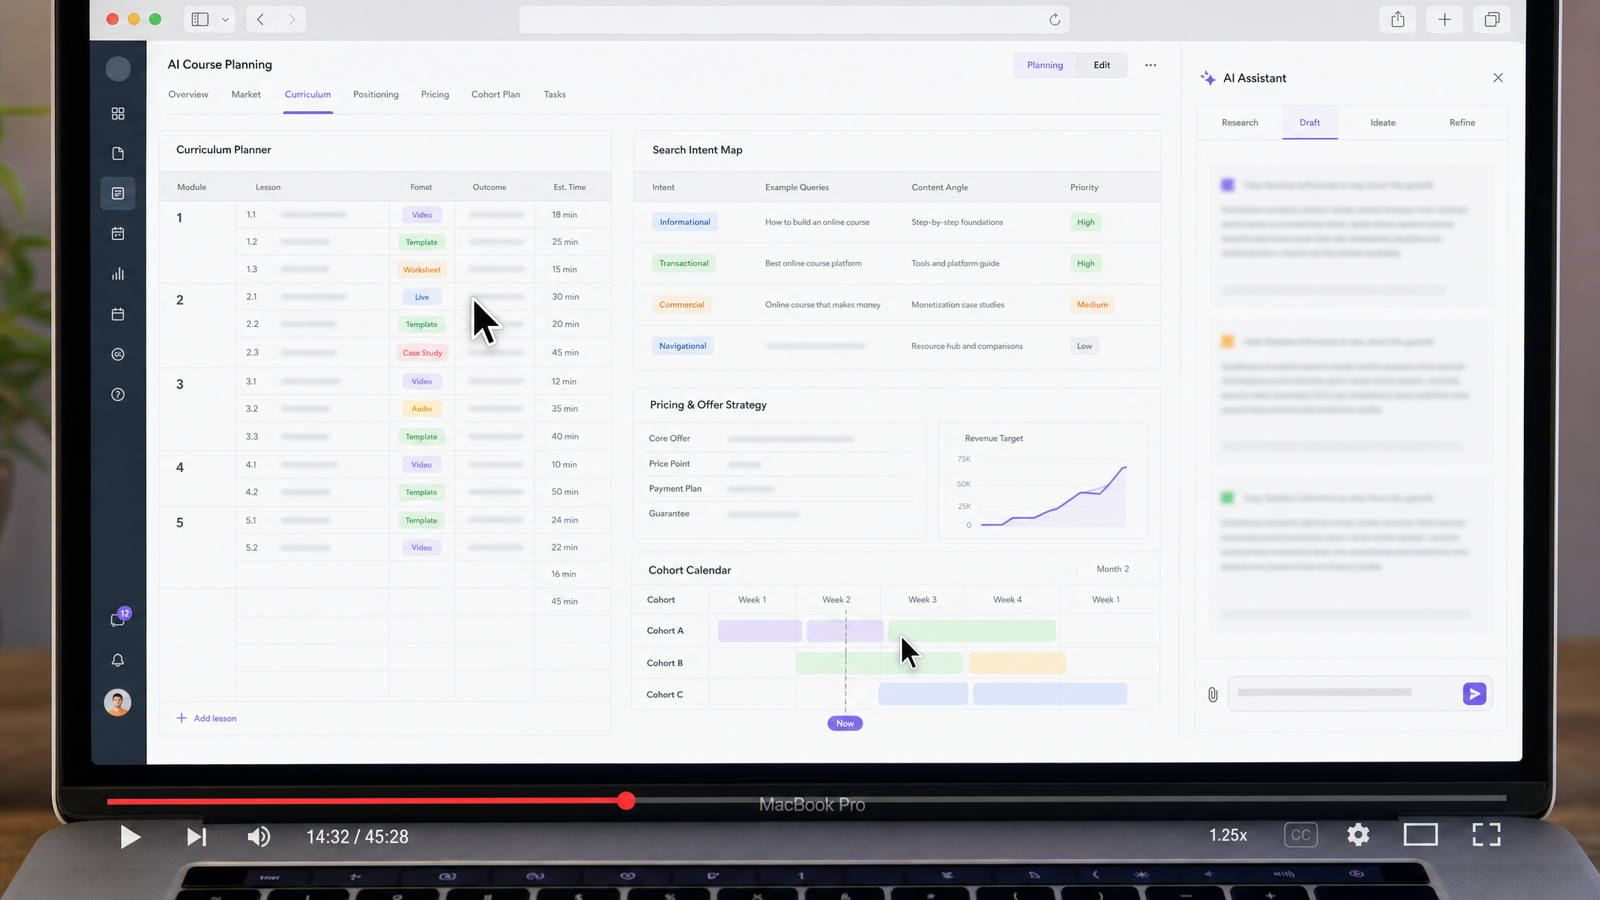Click the Worksheet format tag for lesson 1.3
Image resolution: width=1600 pixels, height=900 pixels.
click(x=422, y=270)
